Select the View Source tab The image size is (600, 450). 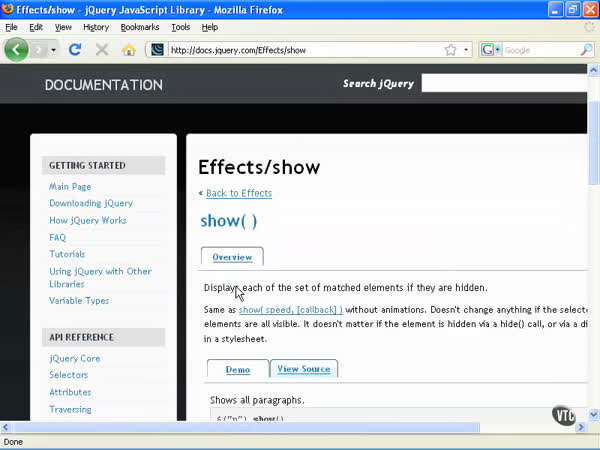(303, 369)
